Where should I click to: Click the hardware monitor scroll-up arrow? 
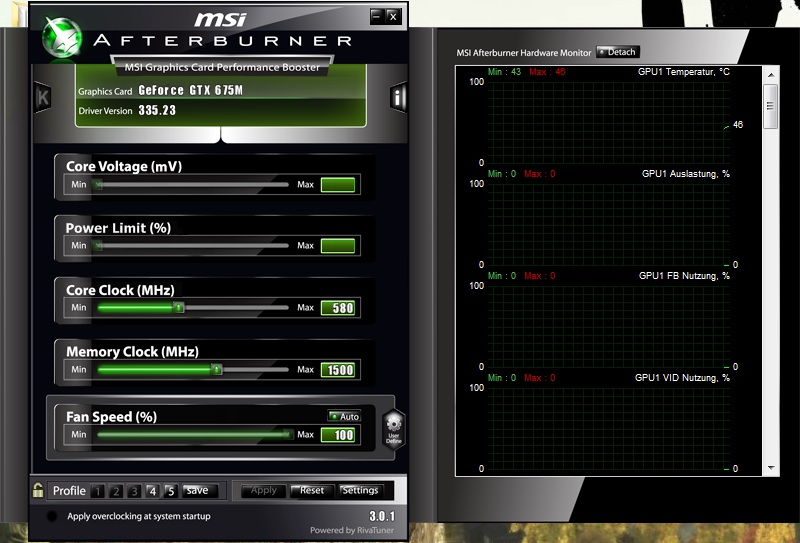tap(771, 75)
